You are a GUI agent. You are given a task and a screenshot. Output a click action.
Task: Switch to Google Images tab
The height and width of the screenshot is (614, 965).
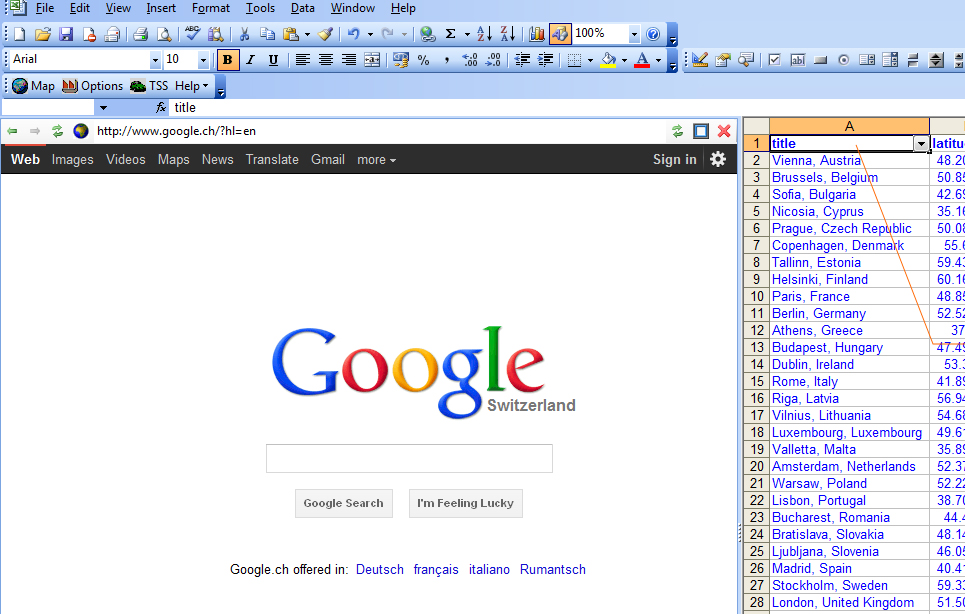(73, 160)
